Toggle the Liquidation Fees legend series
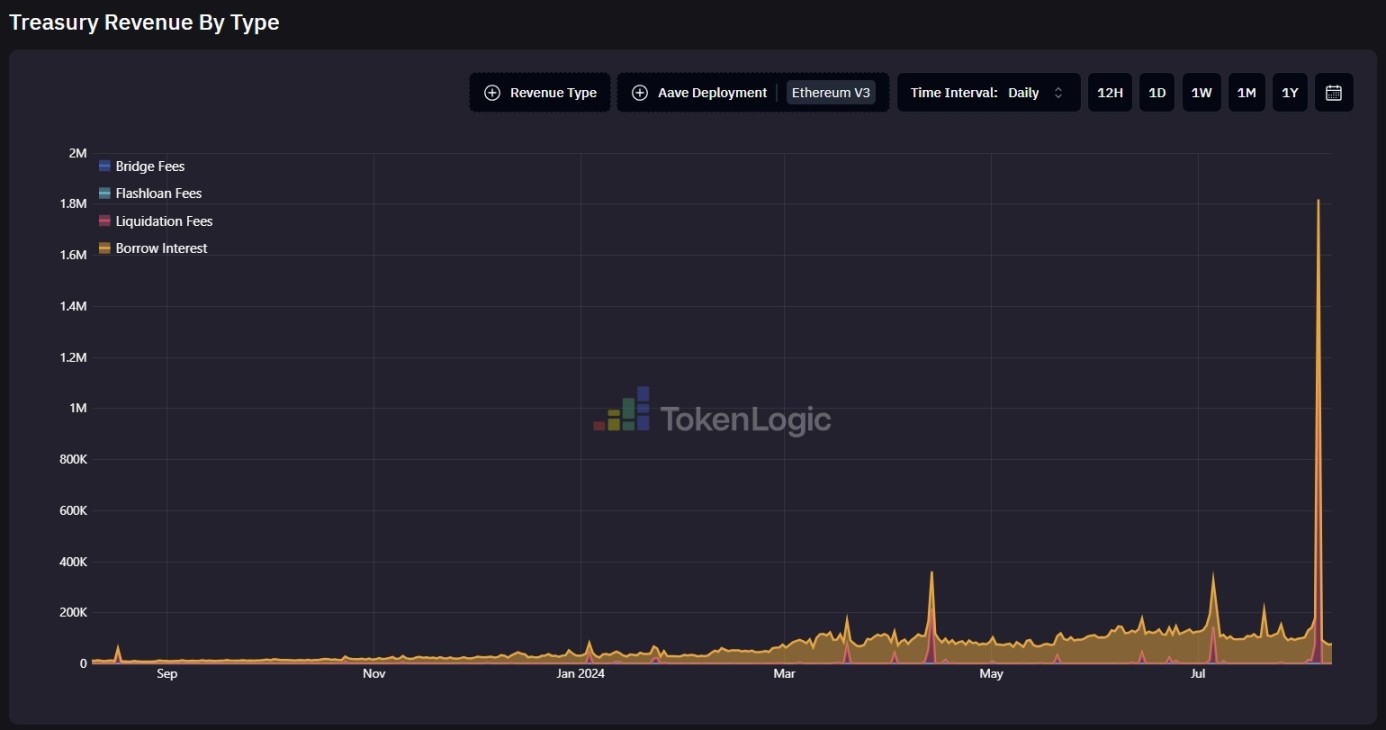 [156, 221]
